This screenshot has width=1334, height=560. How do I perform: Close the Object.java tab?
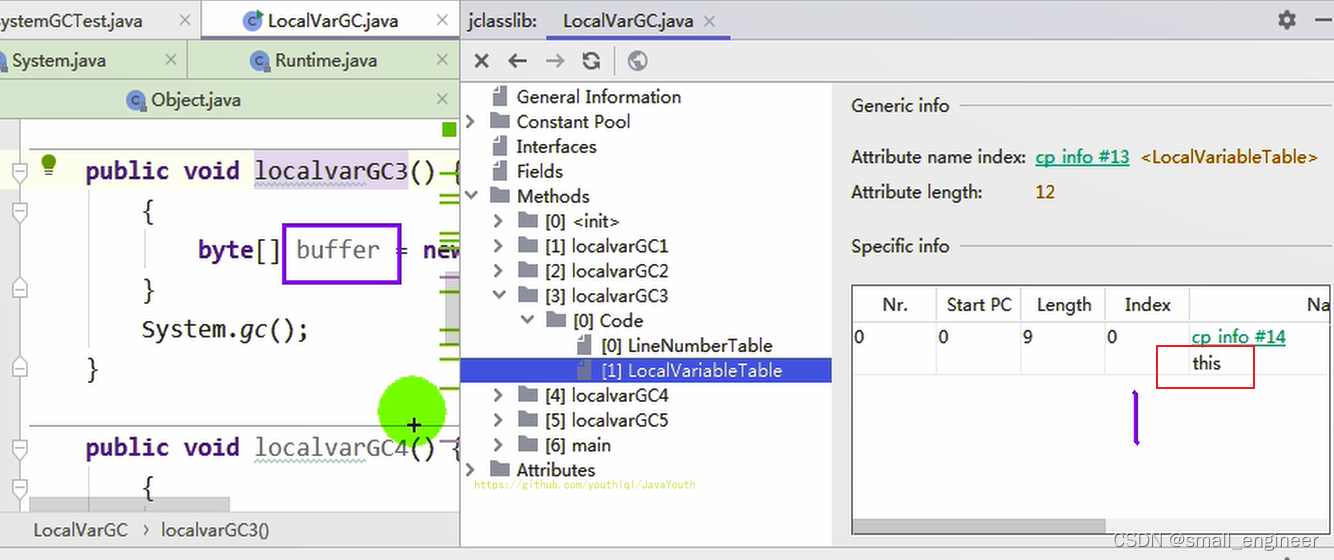tap(442, 99)
